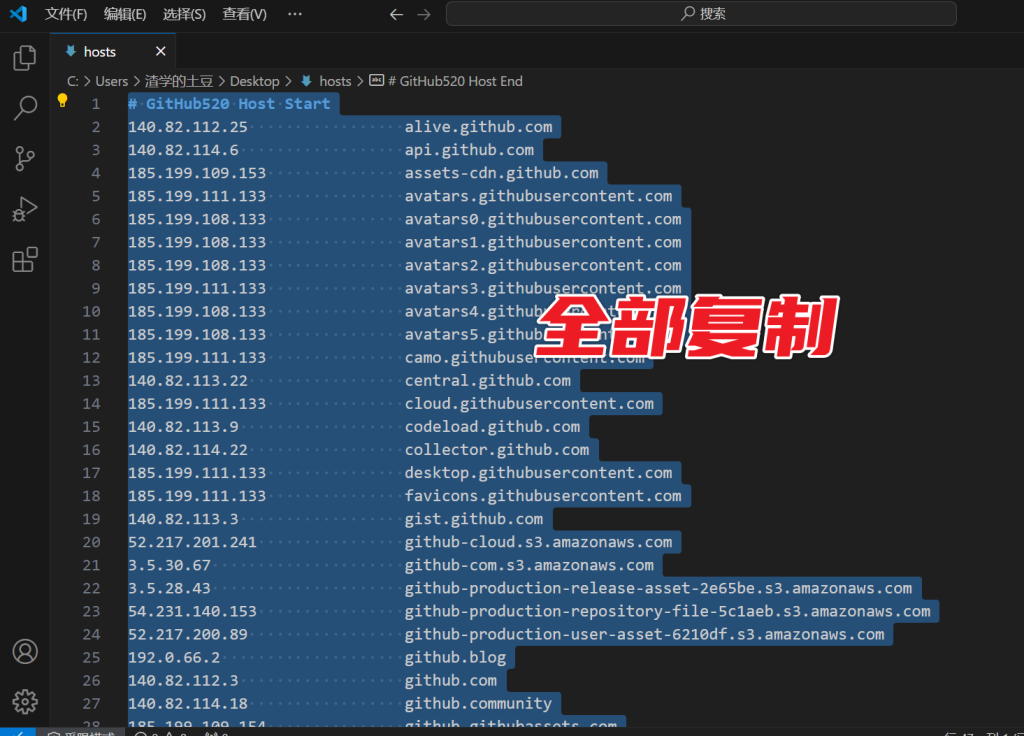The height and width of the screenshot is (736, 1024).
Task: Open the Accounts icon in activity bar
Action: pos(24,651)
